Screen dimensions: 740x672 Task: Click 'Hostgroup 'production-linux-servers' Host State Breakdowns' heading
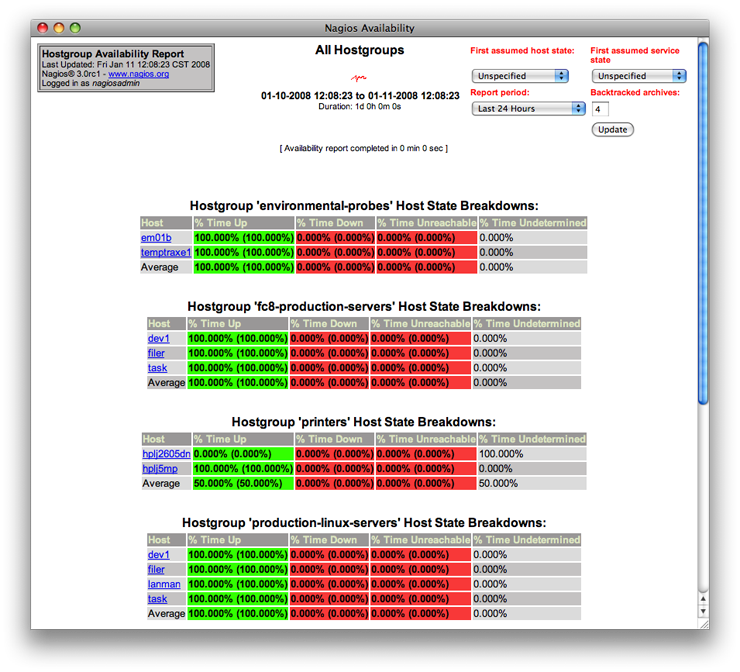point(364,523)
